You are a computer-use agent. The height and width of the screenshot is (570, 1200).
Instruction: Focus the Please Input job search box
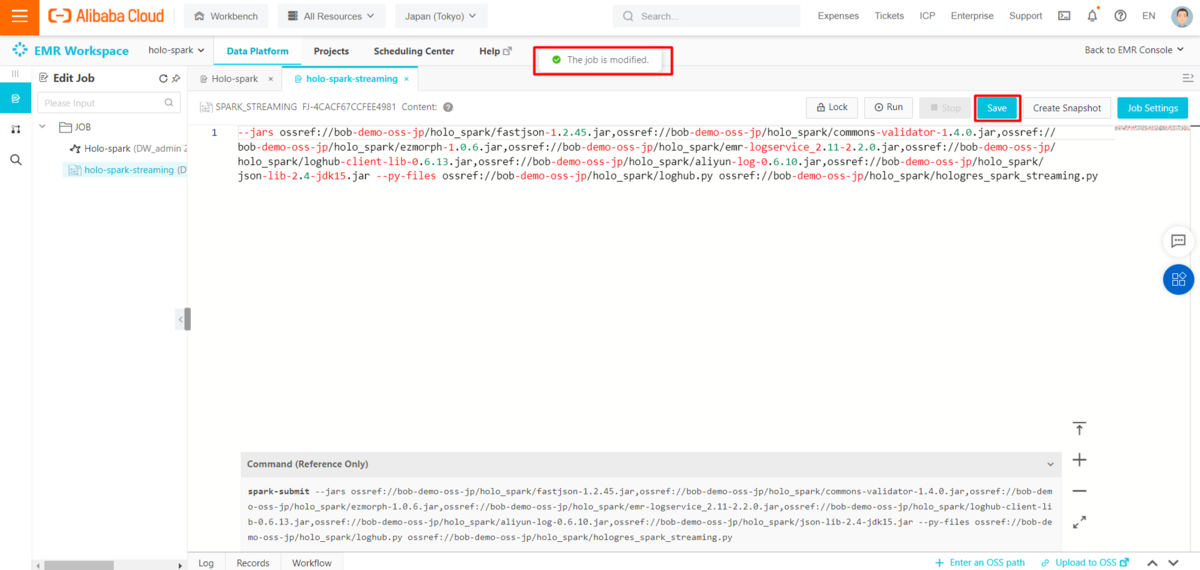point(109,103)
